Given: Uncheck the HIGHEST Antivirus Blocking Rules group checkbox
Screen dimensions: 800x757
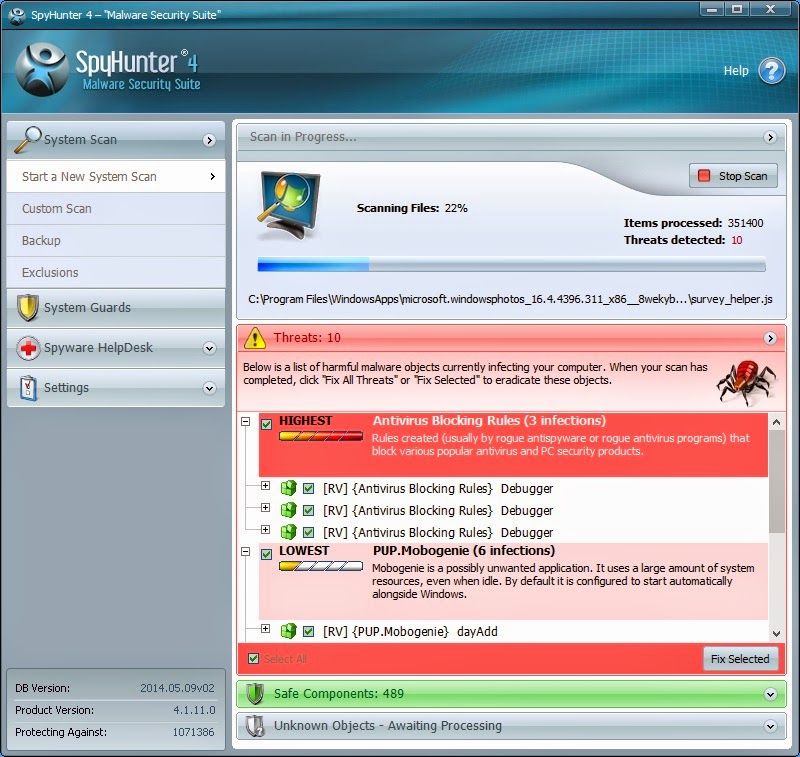Looking at the screenshot, I should (x=266, y=424).
